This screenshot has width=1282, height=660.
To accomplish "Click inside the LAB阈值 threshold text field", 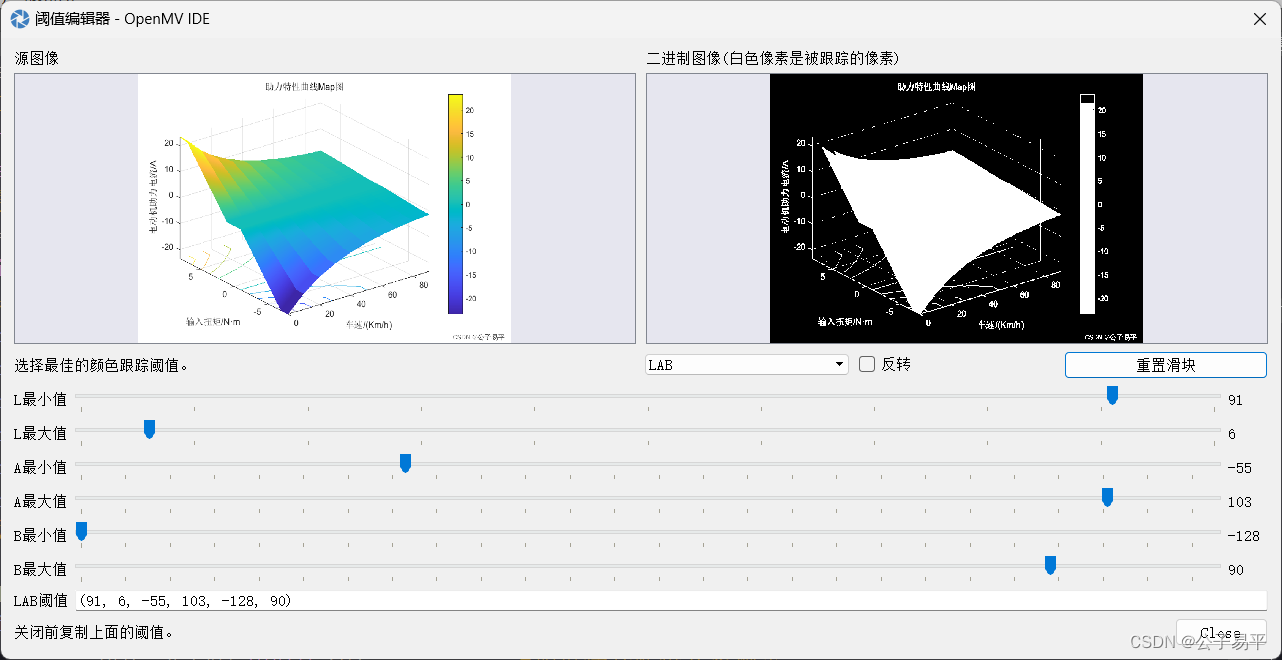I will 671,601.
